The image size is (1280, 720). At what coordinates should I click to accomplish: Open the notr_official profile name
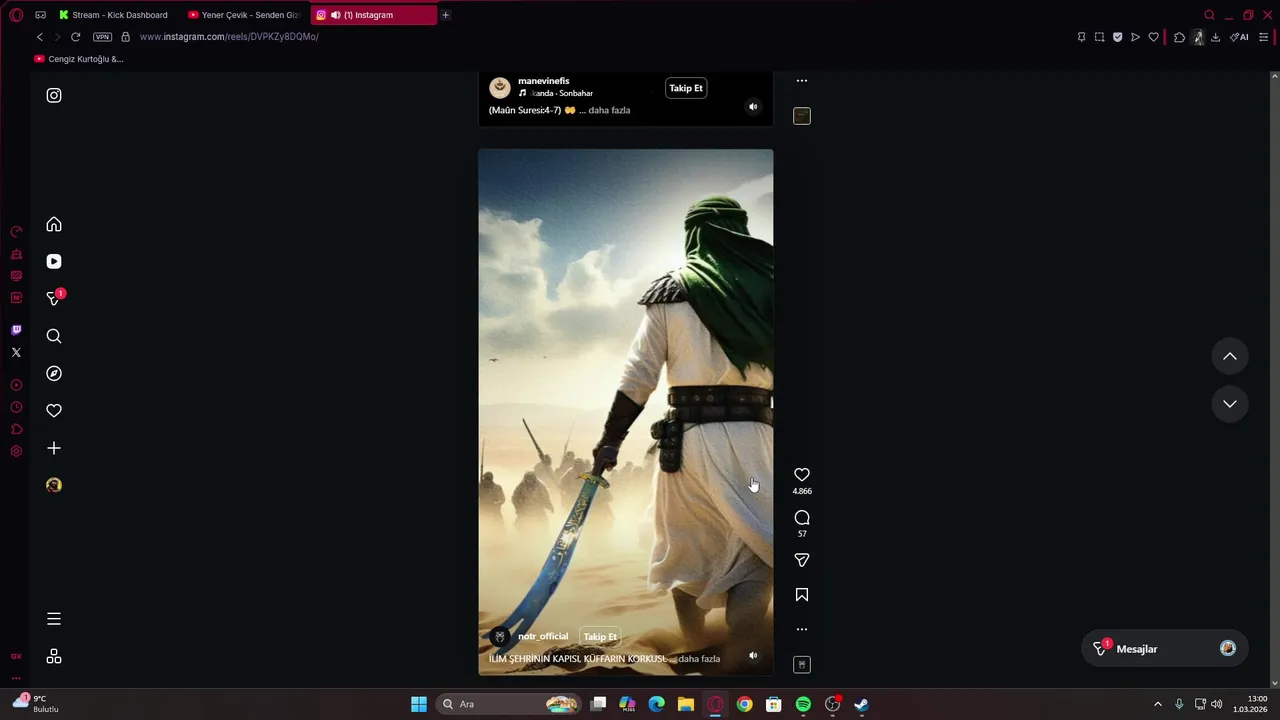[x=543, y=637]
